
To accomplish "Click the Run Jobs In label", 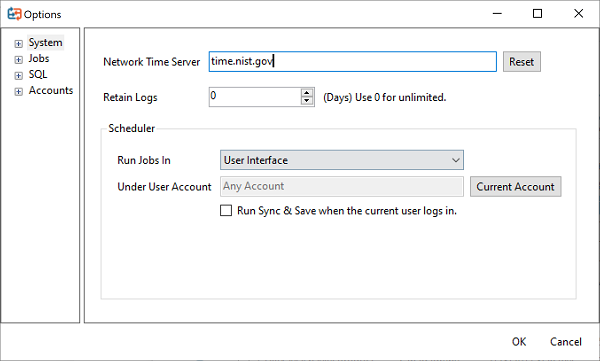I will tap(144, 160).
